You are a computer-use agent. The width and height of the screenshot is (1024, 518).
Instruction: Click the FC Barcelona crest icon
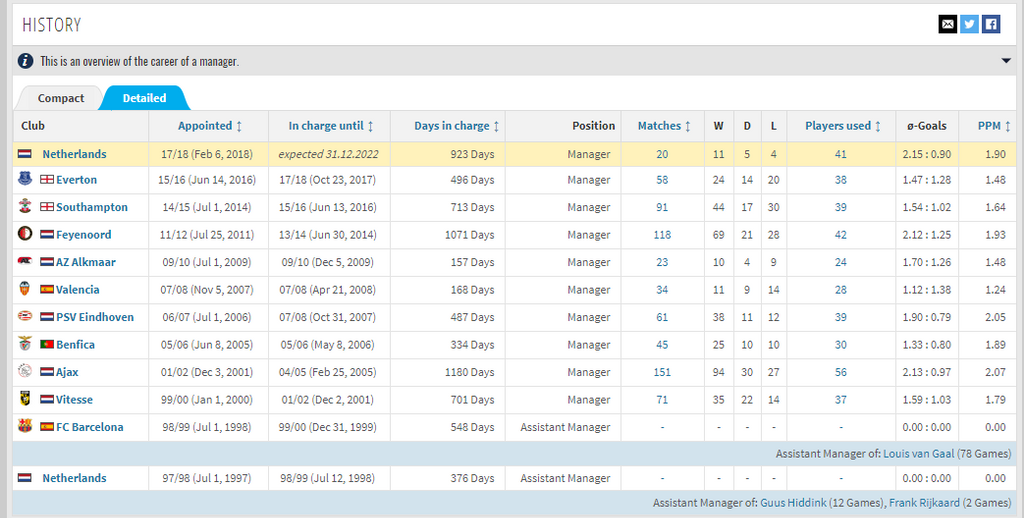[25, 426]
